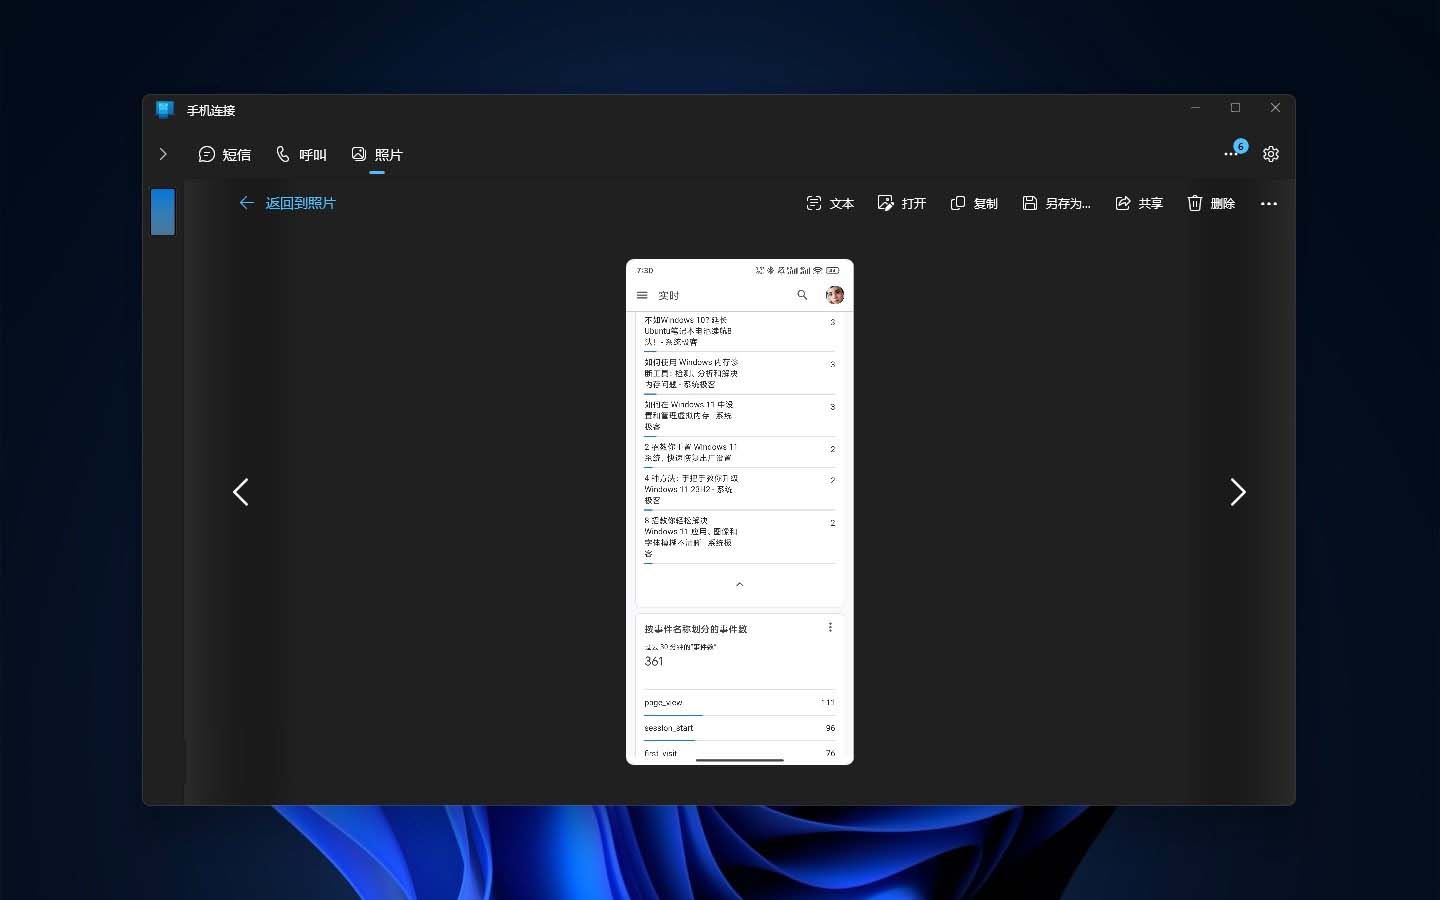Maximize the 手机连接 window
The width and height of the screenshot is (1440, 900).
tap(1235, 108)
